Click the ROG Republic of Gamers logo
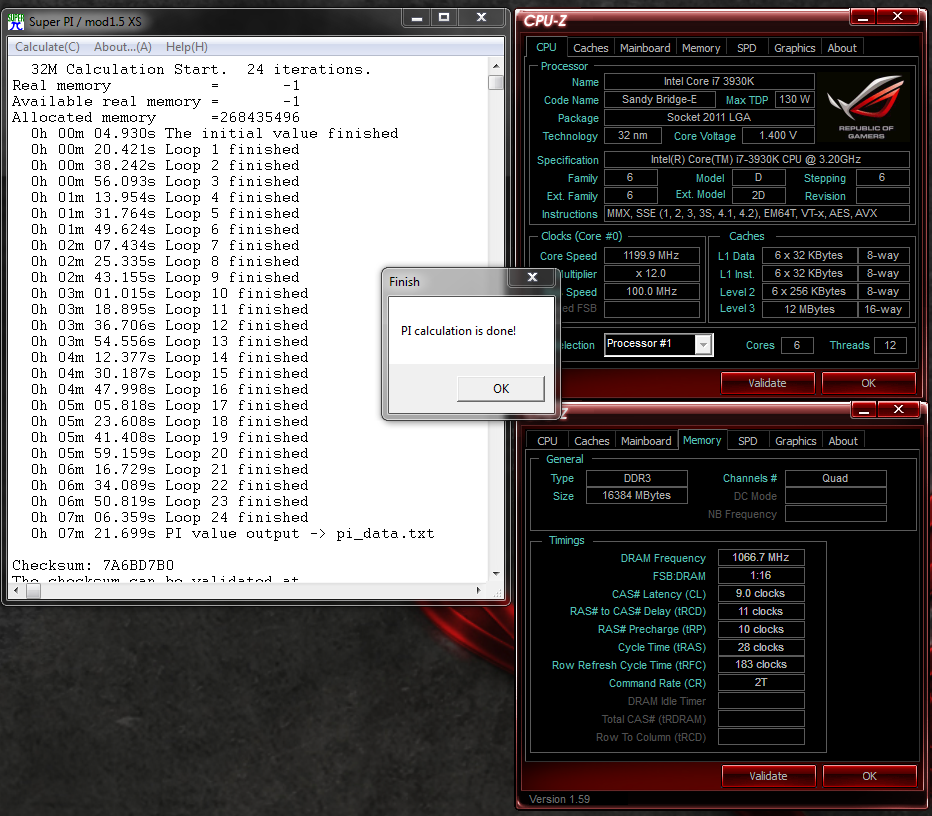The image size is (932, 816). (x=865, y=108)
